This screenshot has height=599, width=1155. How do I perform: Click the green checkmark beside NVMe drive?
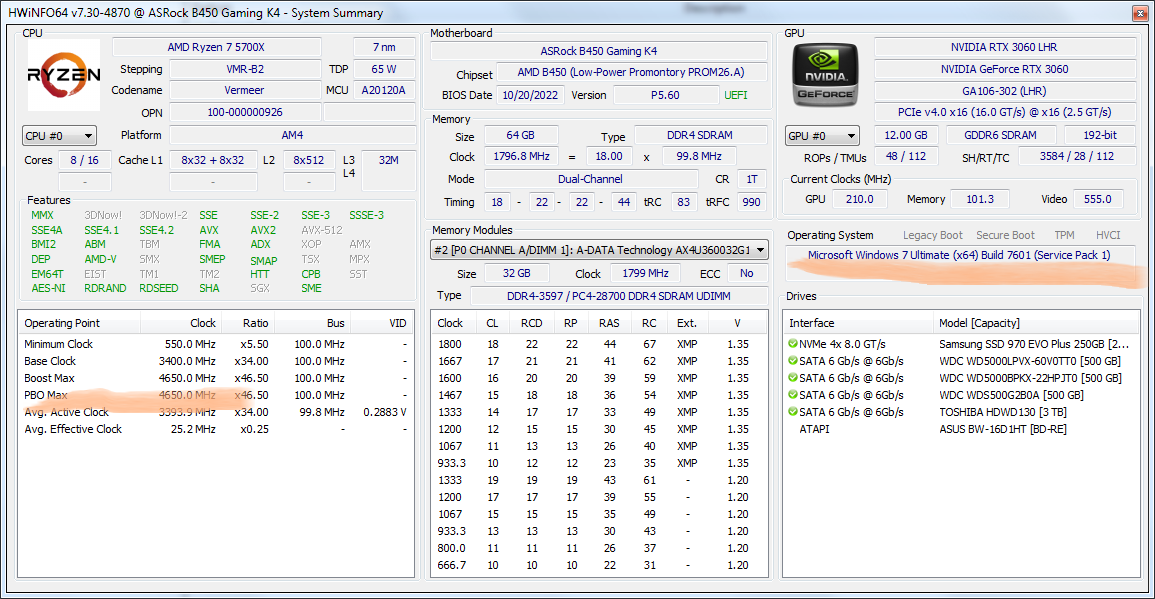pyautogui.click(x=793, y=343)
